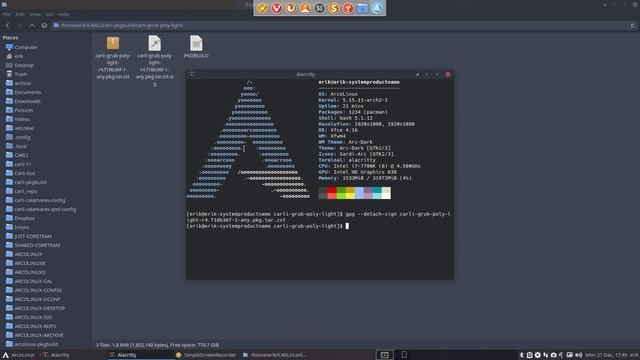Click the light blue swatch in neofetch palette

[359, 193]
